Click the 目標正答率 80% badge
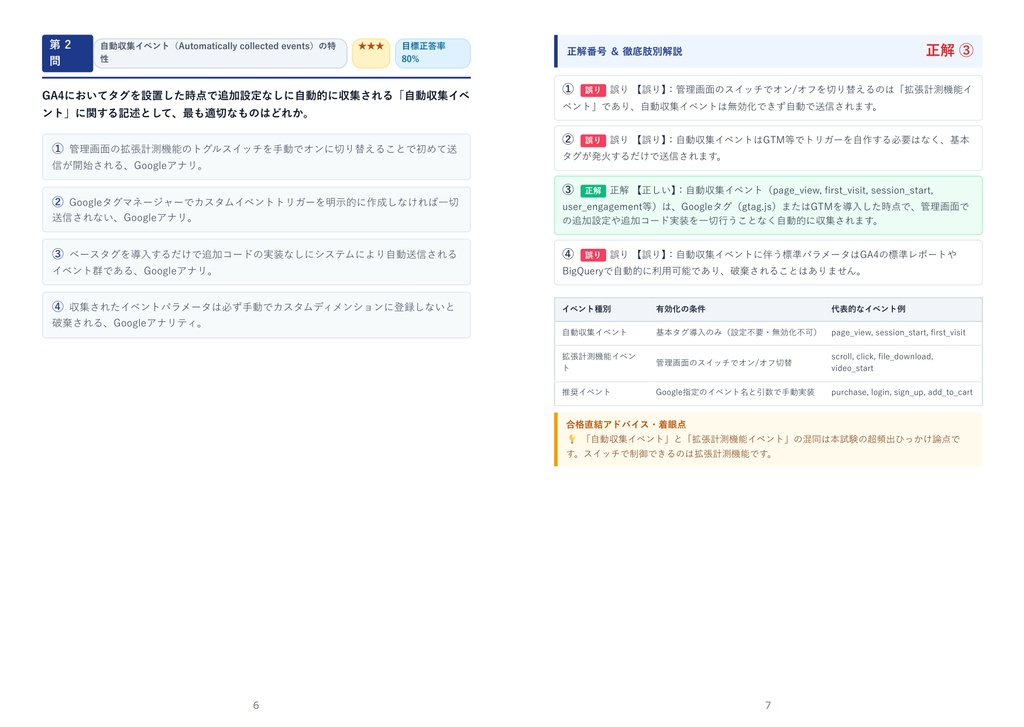Screen dimensions: 1024x727 (x=432, y=53)
